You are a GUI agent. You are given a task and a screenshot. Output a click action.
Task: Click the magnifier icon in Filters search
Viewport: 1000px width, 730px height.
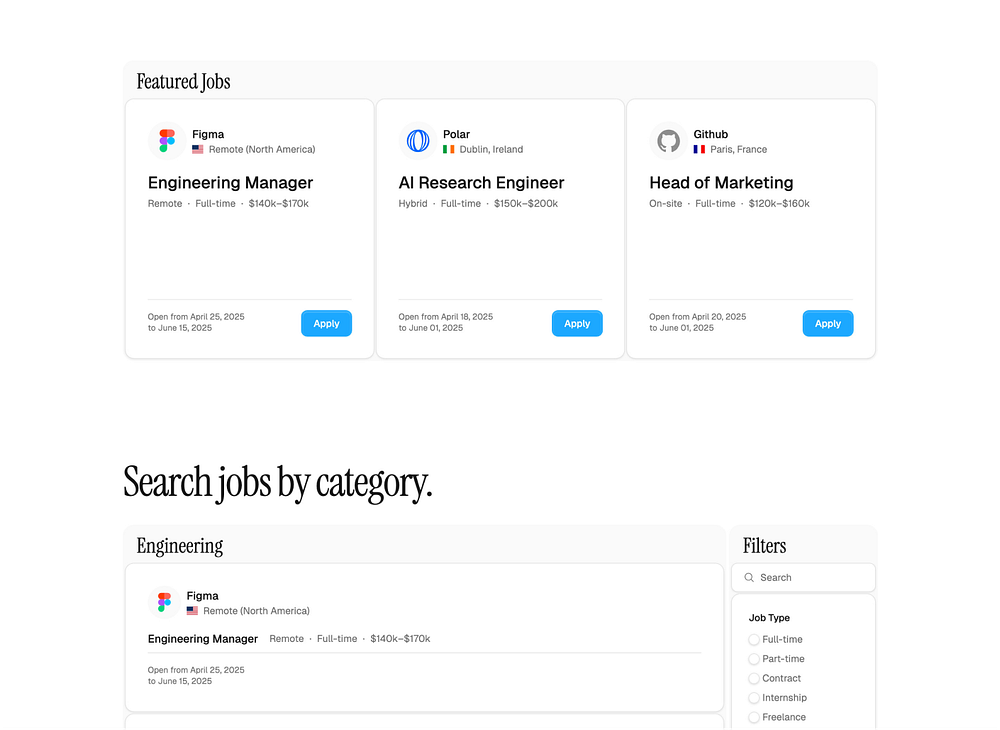749,578
